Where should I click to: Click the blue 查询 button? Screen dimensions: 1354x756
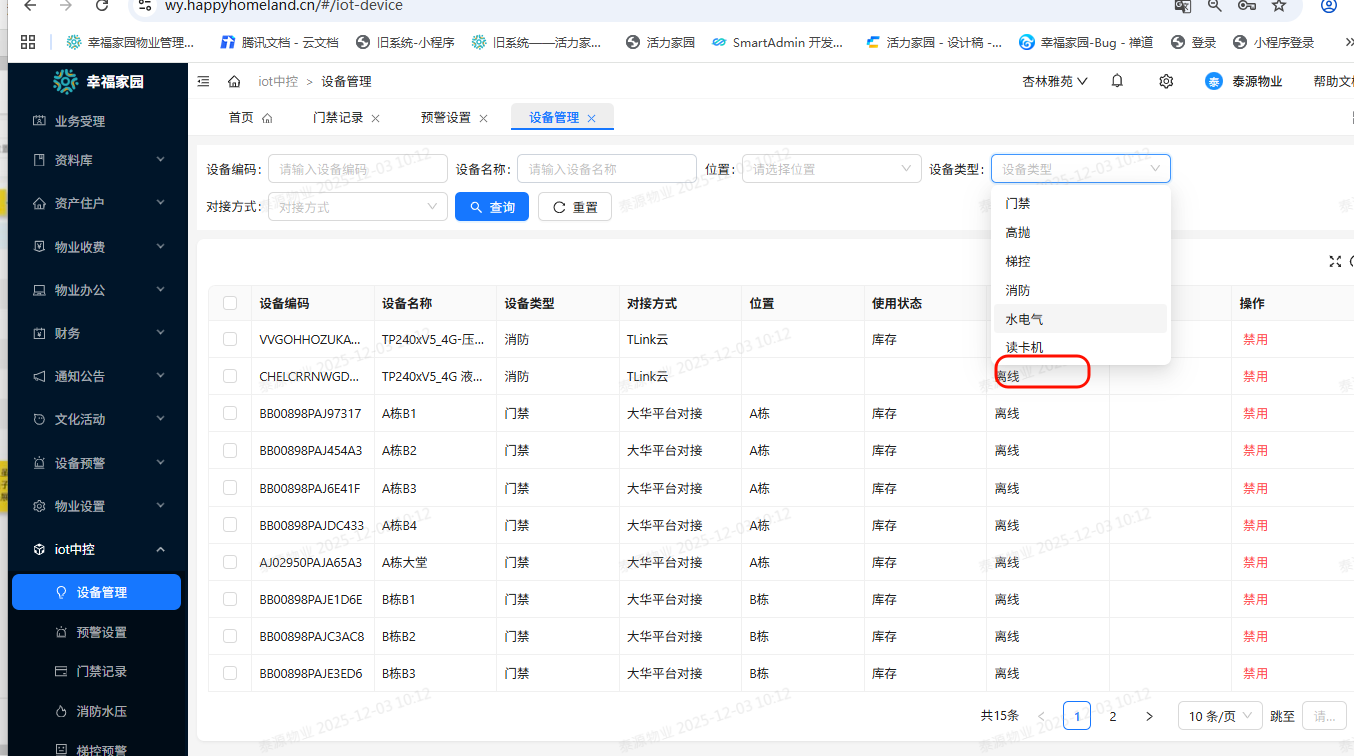[x=491, y=207]
